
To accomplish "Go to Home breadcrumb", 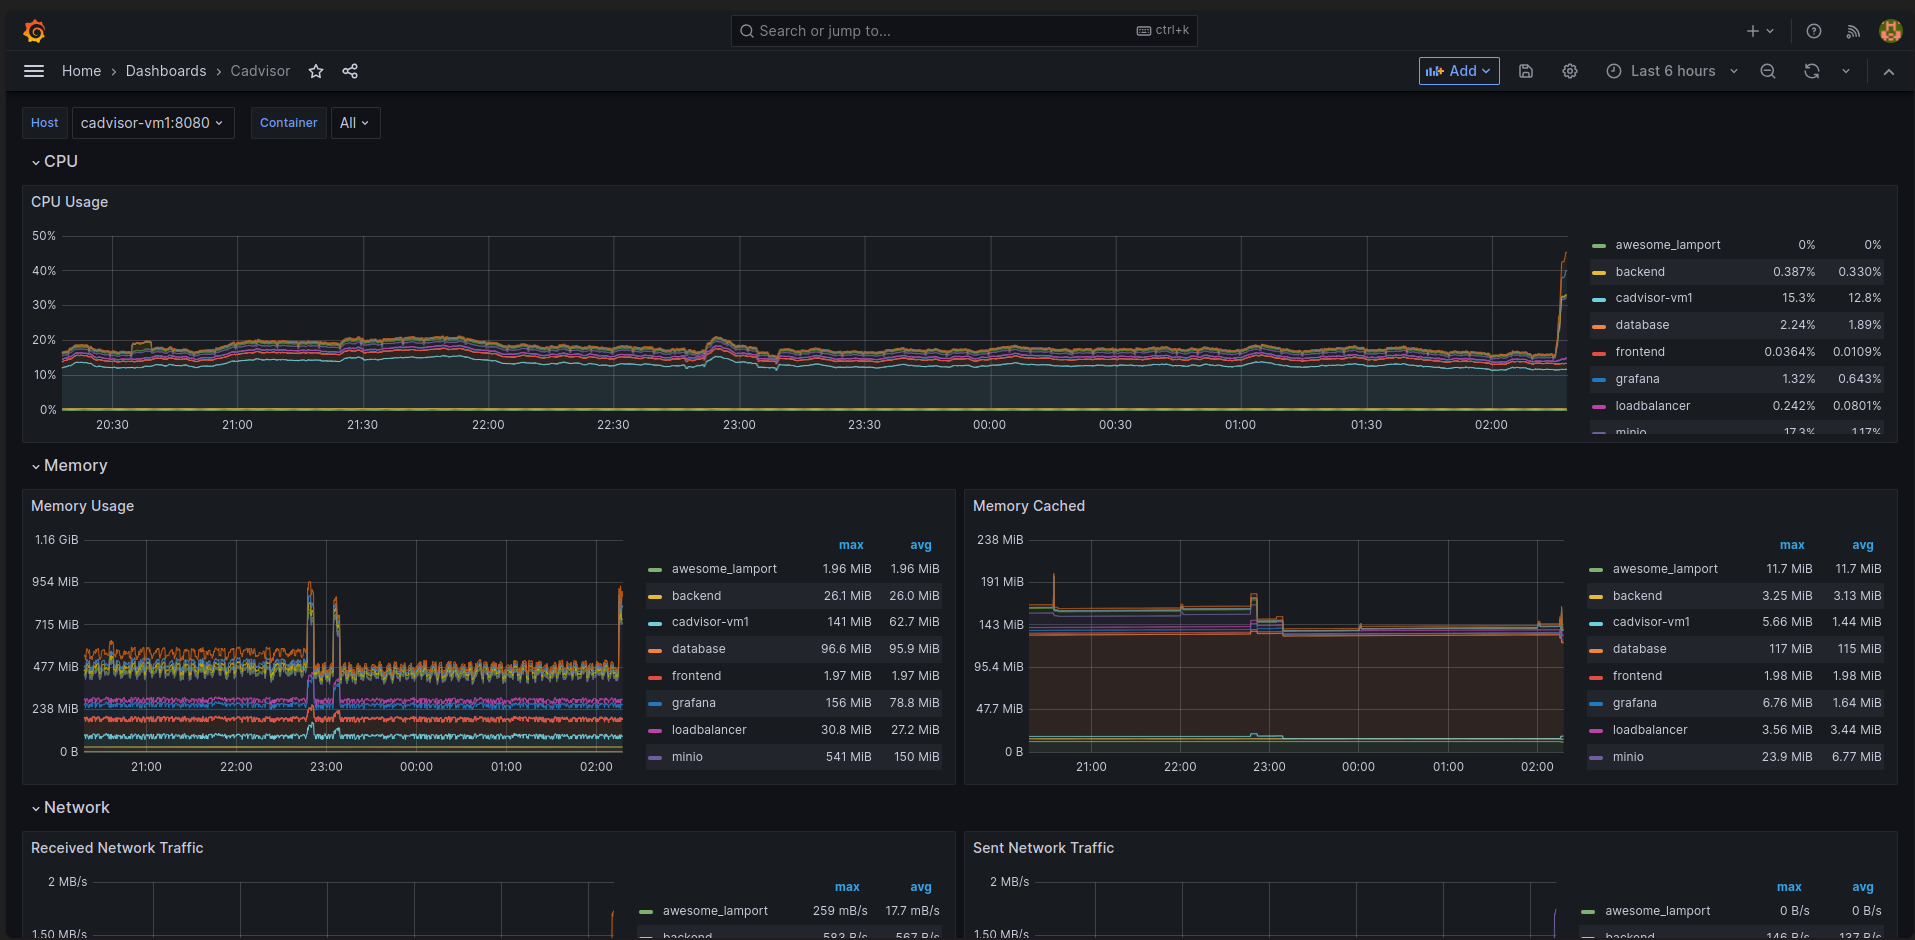I will tap(81, 71).
